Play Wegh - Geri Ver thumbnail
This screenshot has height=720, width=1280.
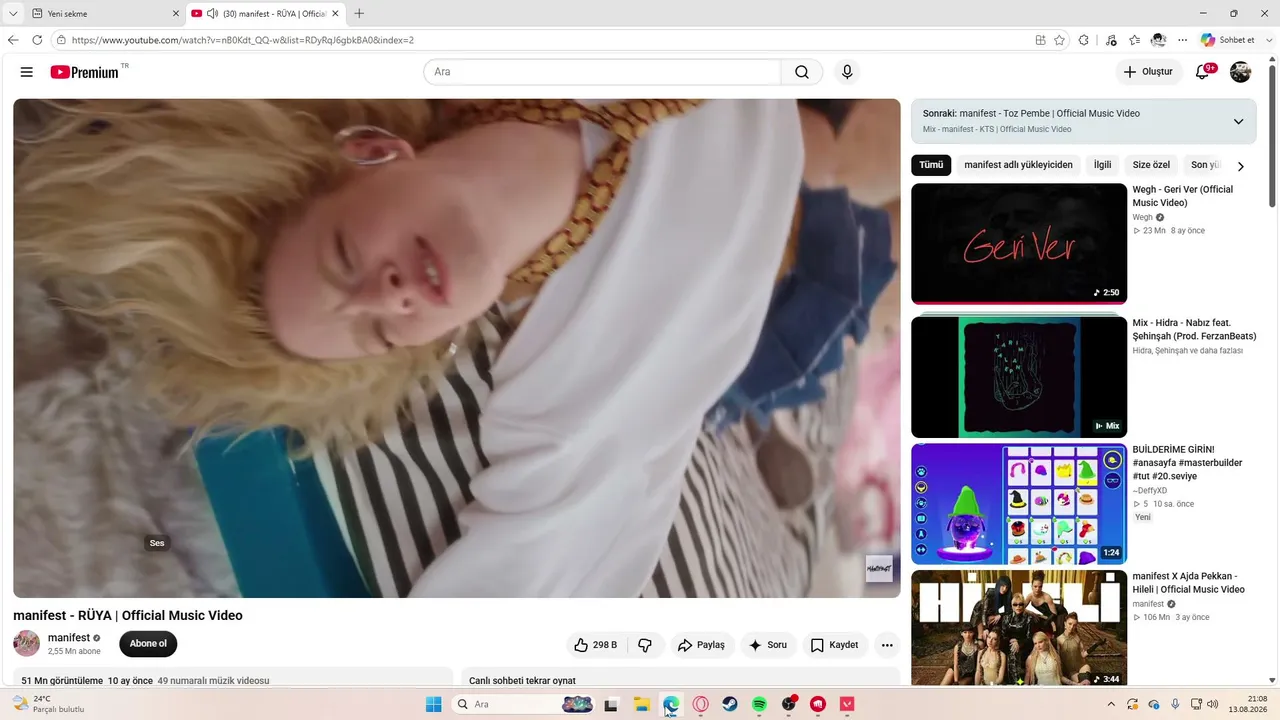click(x=1019, y=243)
